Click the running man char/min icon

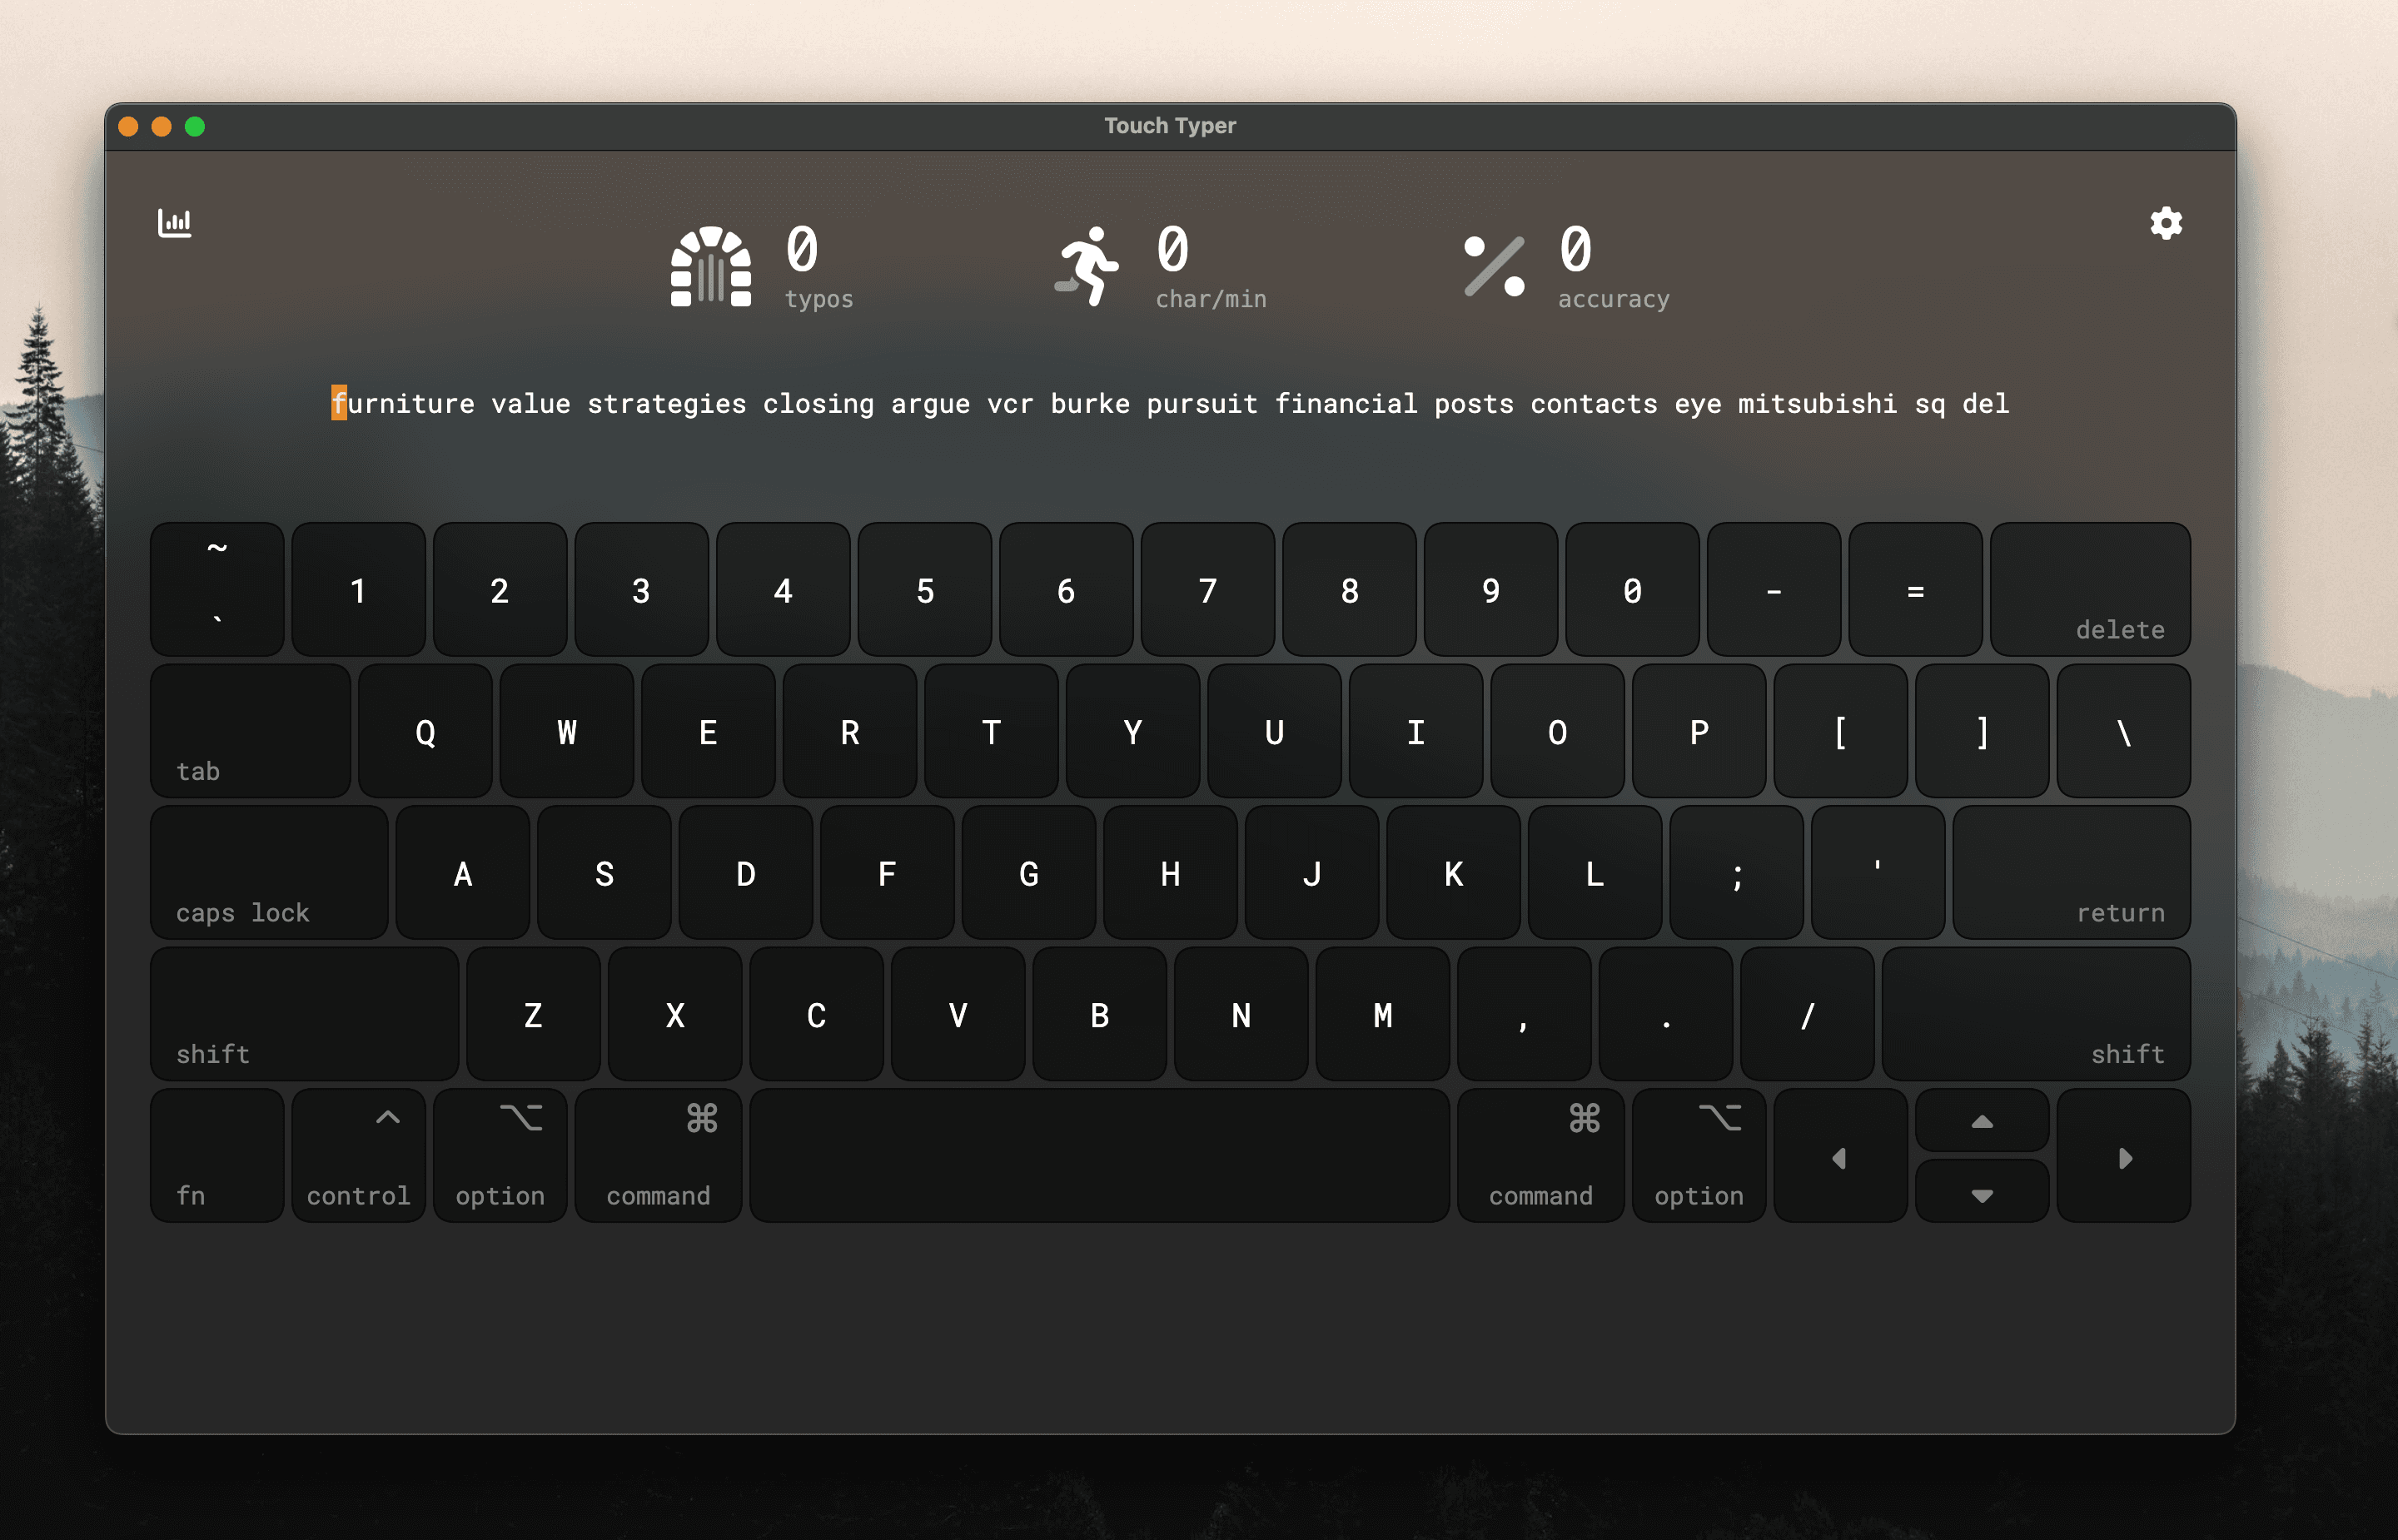pyautogui.click(x=1087, y=266)
